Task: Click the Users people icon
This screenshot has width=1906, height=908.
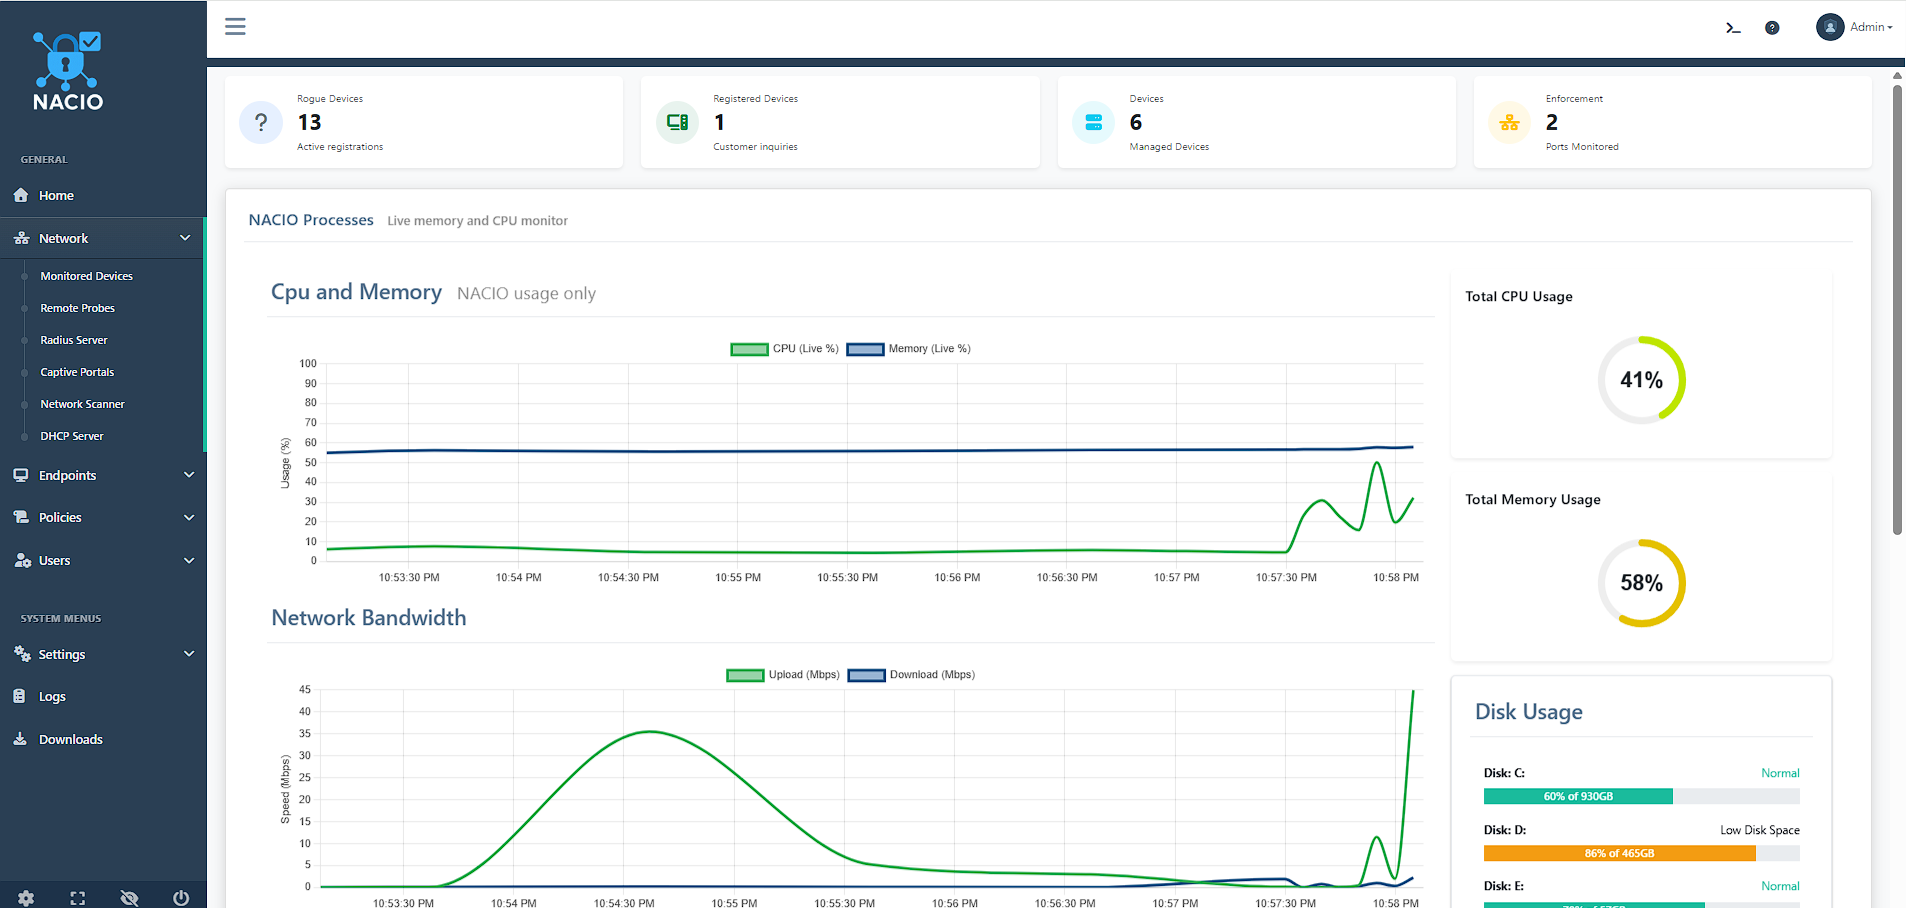Action: point(22,560)
